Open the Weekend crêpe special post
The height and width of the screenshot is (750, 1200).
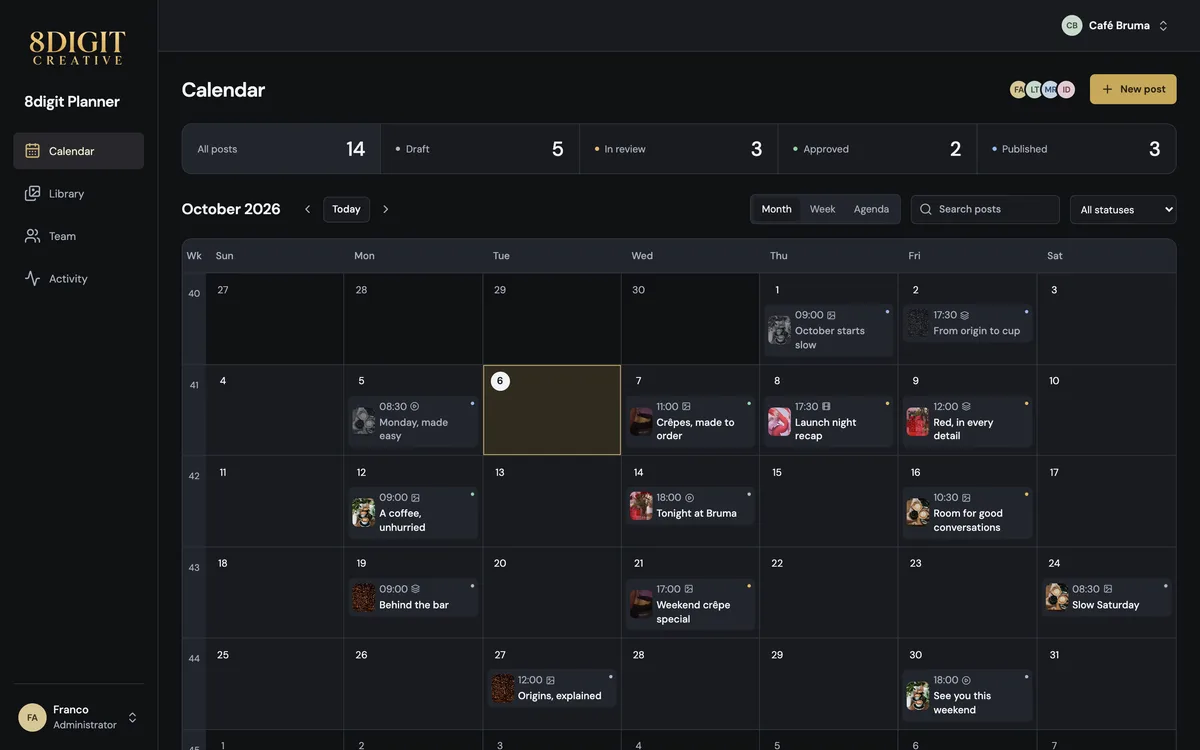click(x=690, y=604)
